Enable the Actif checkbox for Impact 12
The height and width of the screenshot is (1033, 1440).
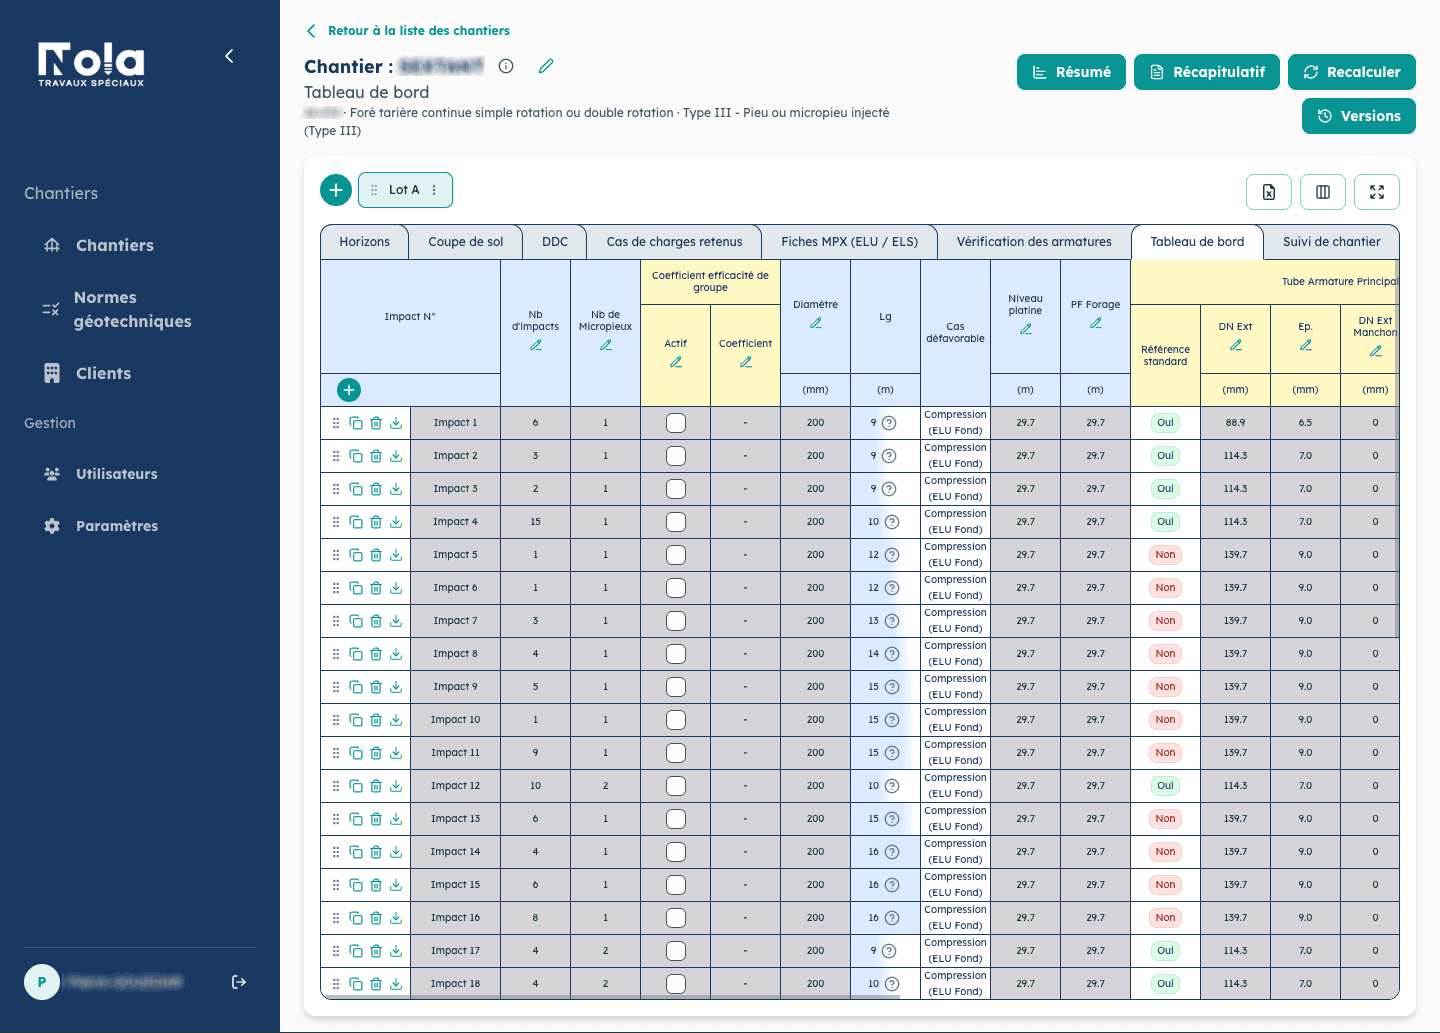pyautogui.click(x=676, y=786)
